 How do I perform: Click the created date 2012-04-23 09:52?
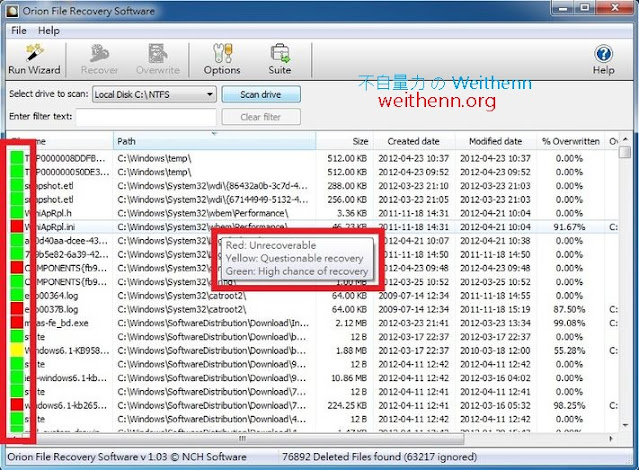pos(414,172)
